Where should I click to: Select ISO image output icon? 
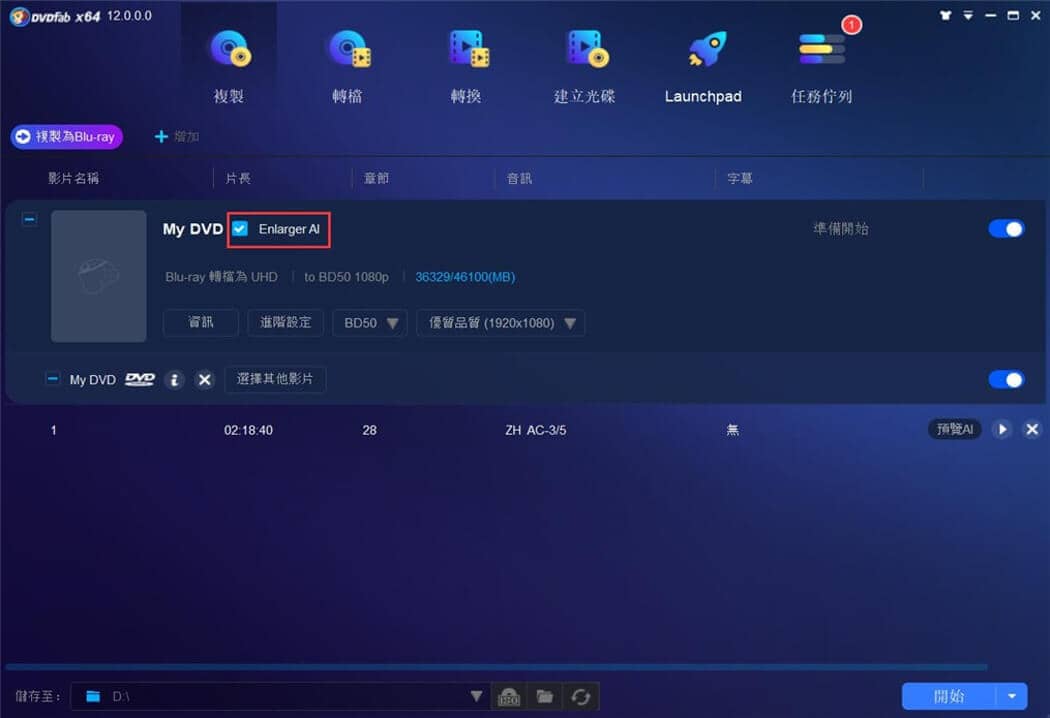coord(509,697)
